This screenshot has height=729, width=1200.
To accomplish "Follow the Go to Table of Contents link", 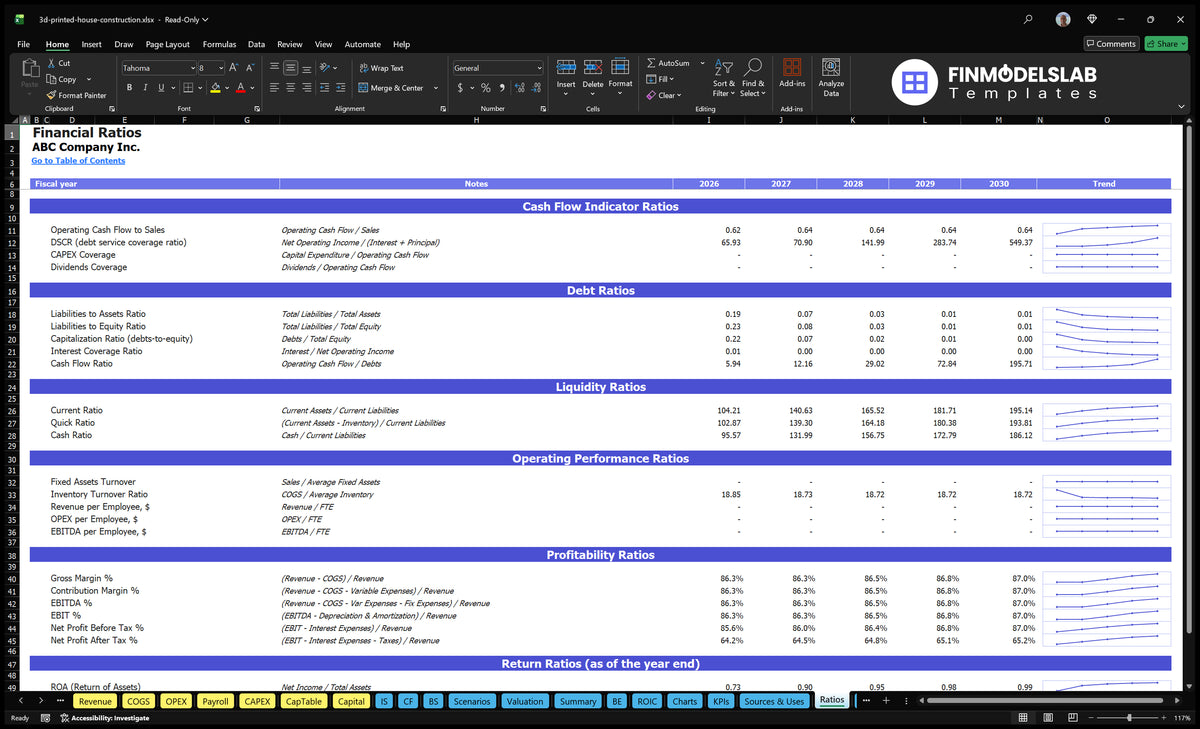I will coord(78,161).
